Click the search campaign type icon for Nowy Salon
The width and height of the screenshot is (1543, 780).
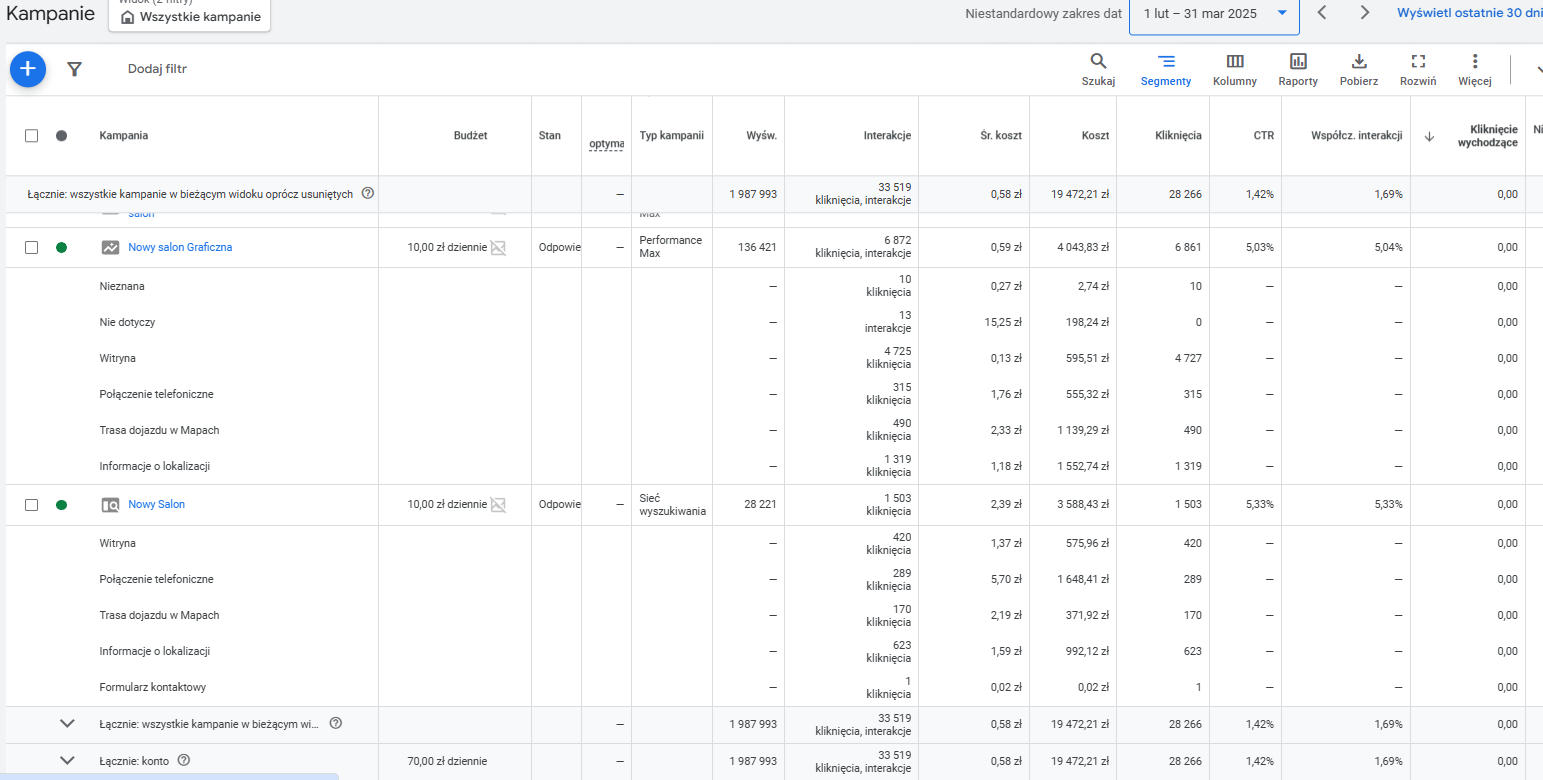point(110,505)
